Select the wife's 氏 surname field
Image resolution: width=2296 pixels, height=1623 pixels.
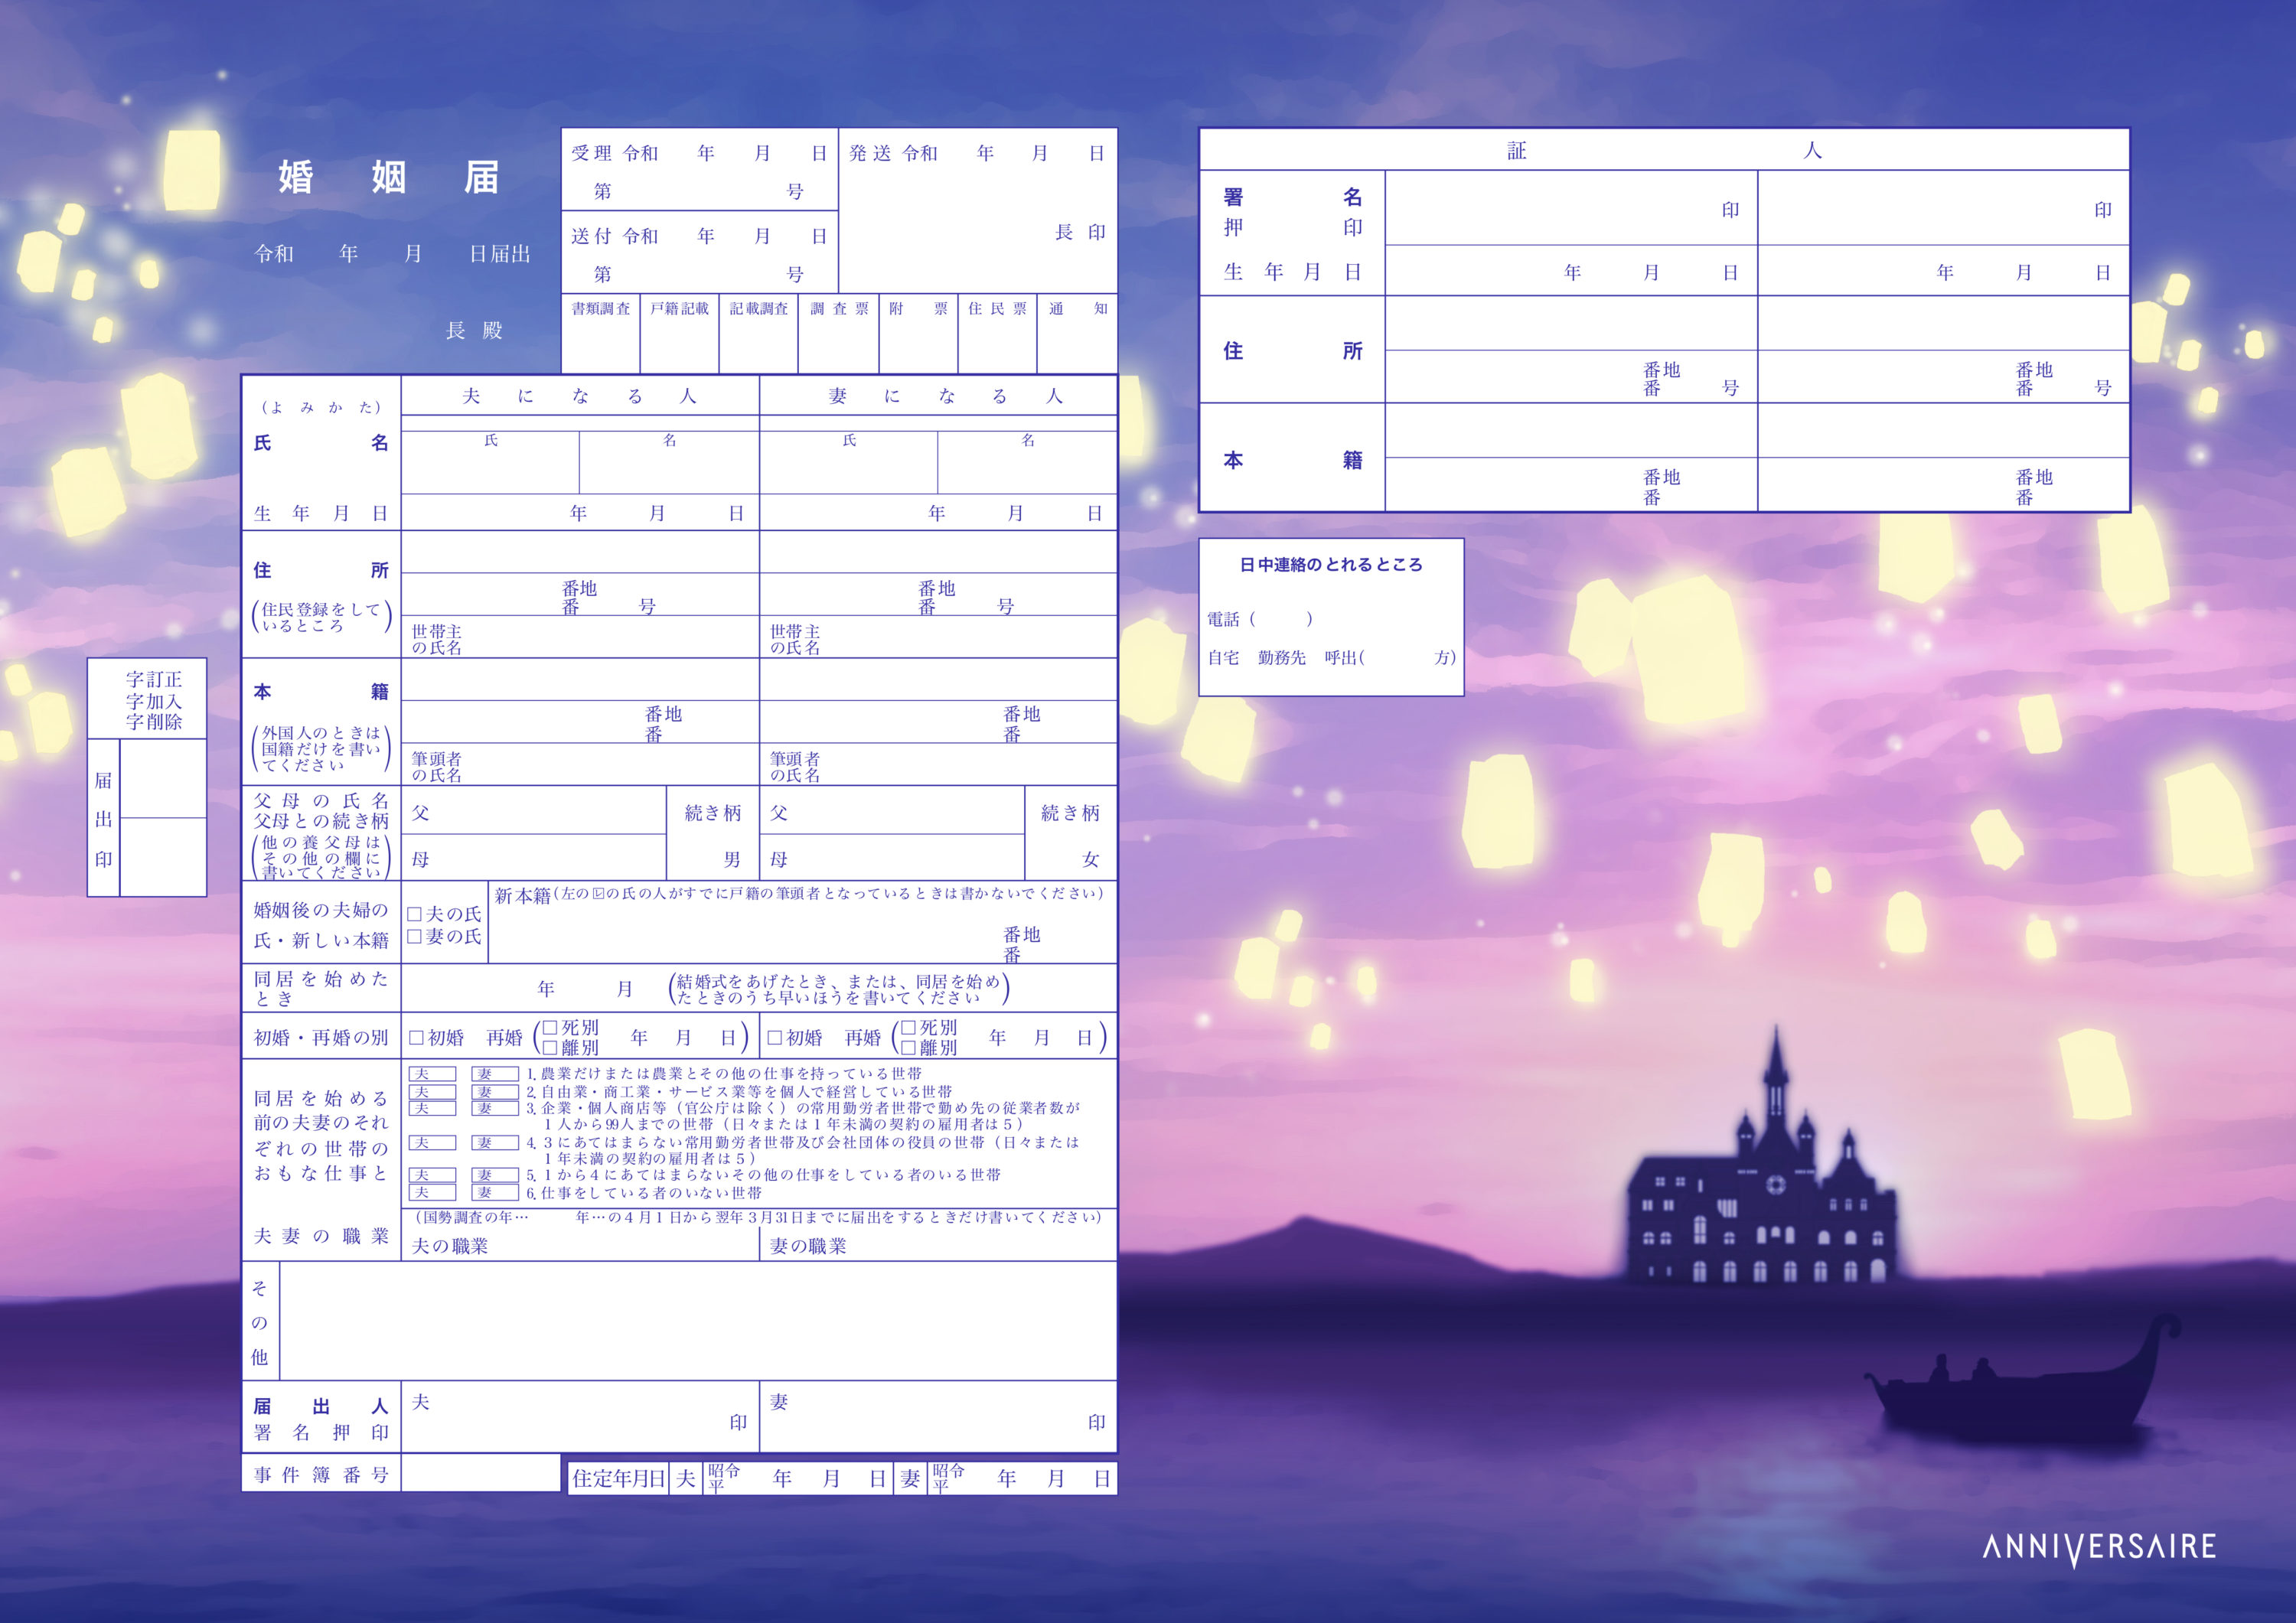[x=849, y=462]
